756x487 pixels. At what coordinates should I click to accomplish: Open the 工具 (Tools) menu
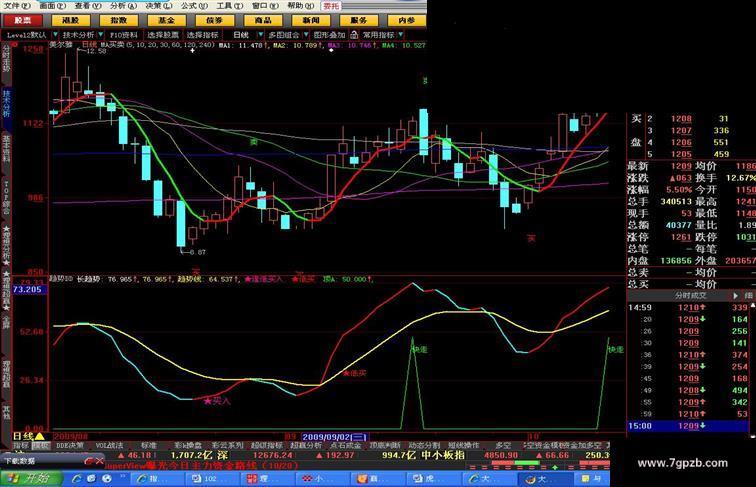(230, 6)
